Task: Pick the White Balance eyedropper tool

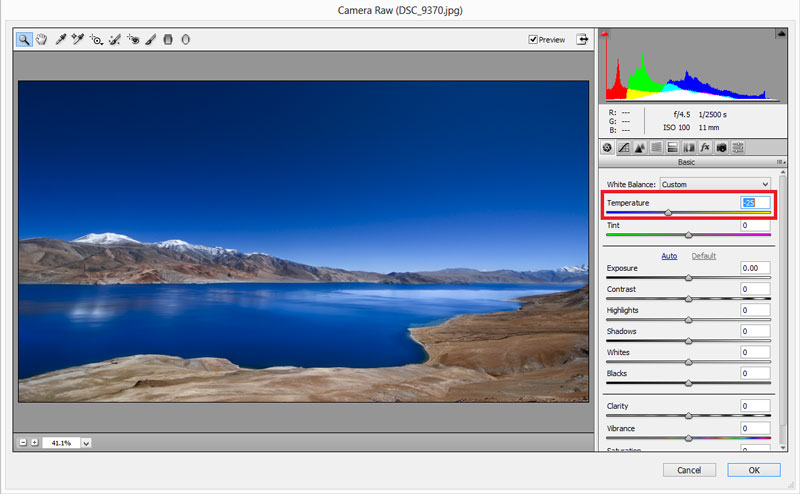Action: 61,40
